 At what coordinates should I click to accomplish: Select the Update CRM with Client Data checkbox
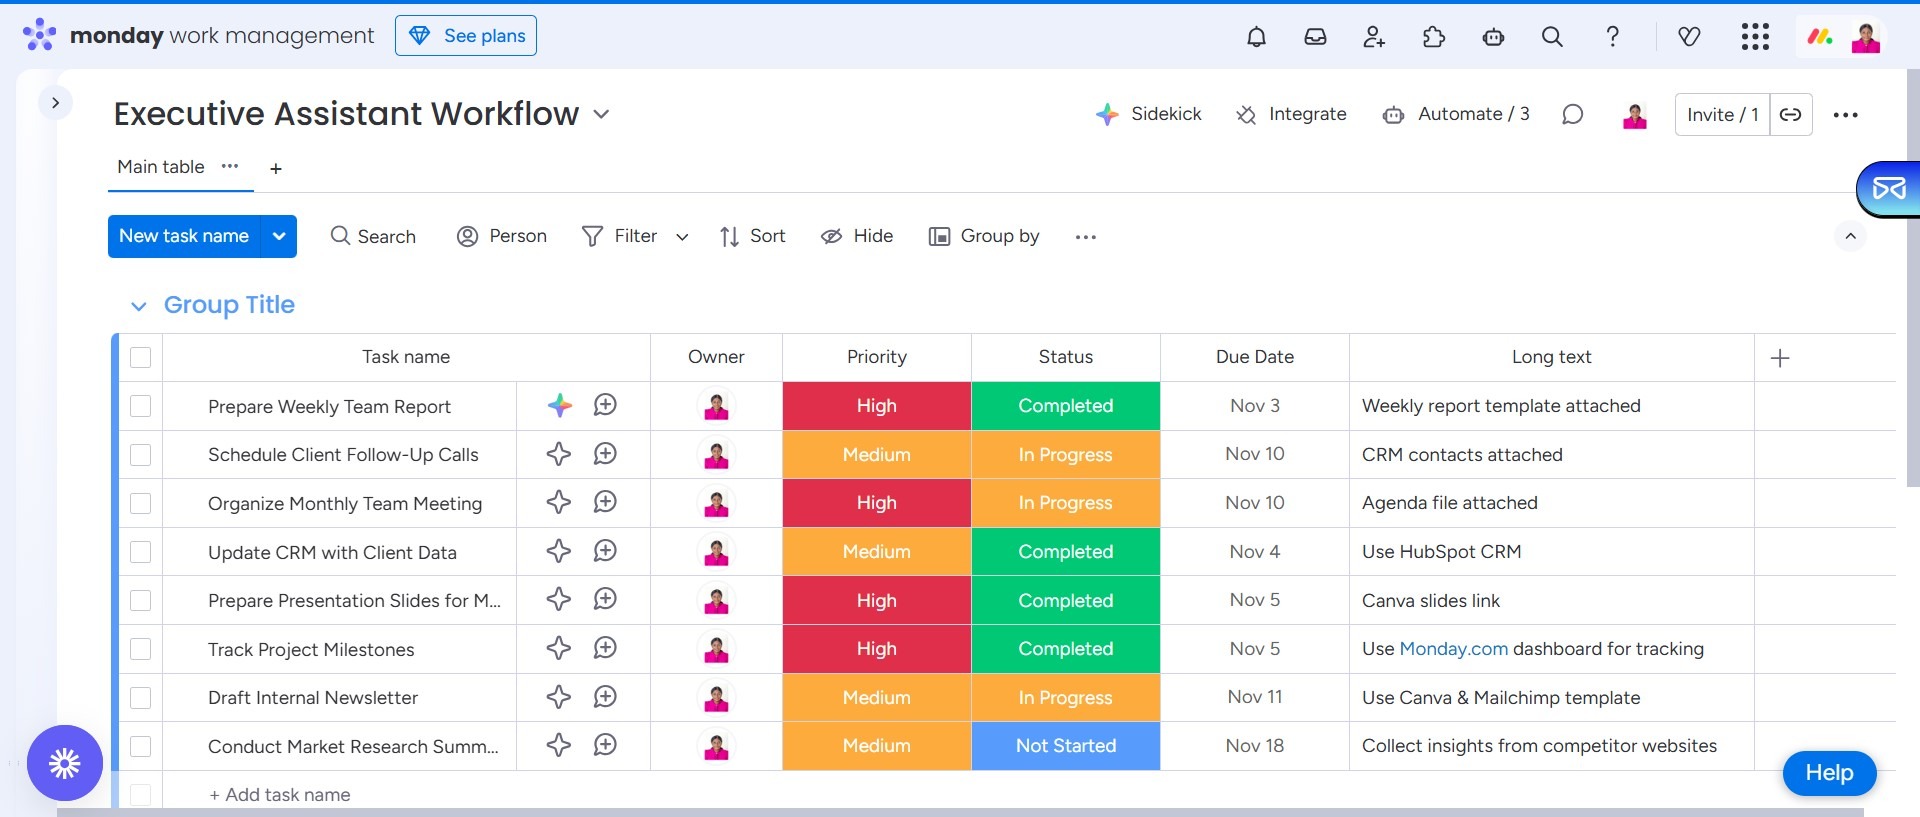[141, 552]
